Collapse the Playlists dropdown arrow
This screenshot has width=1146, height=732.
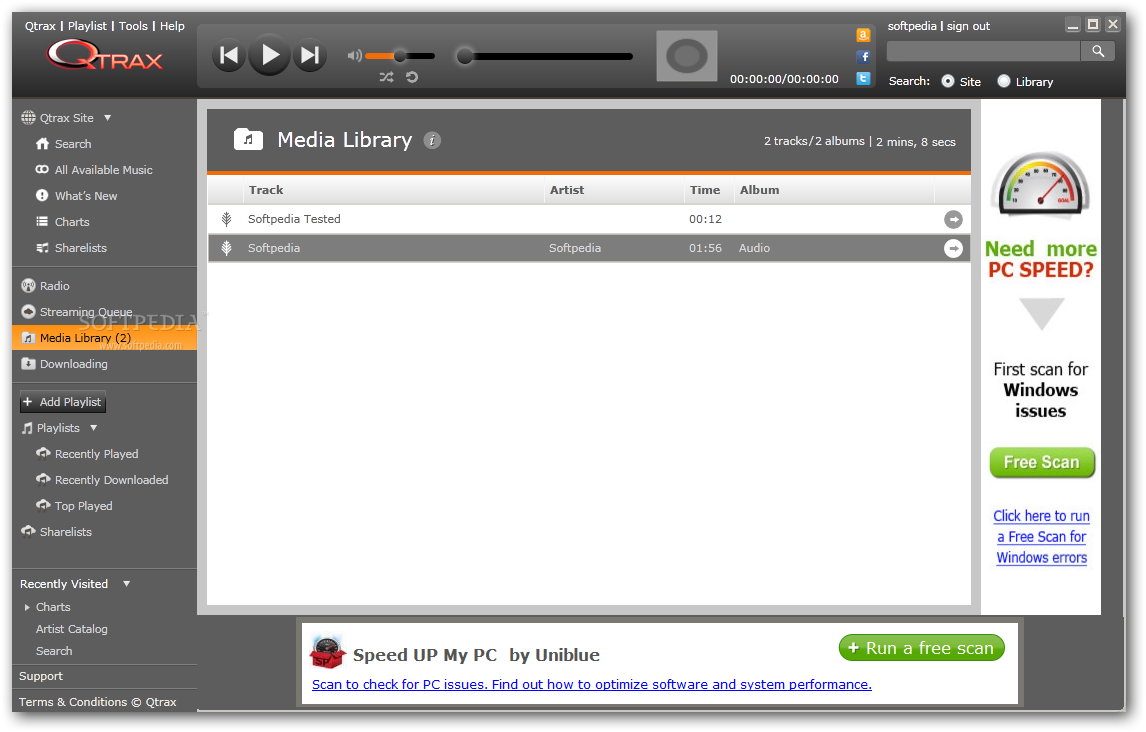pyautogui.click(x=94, y=427)
